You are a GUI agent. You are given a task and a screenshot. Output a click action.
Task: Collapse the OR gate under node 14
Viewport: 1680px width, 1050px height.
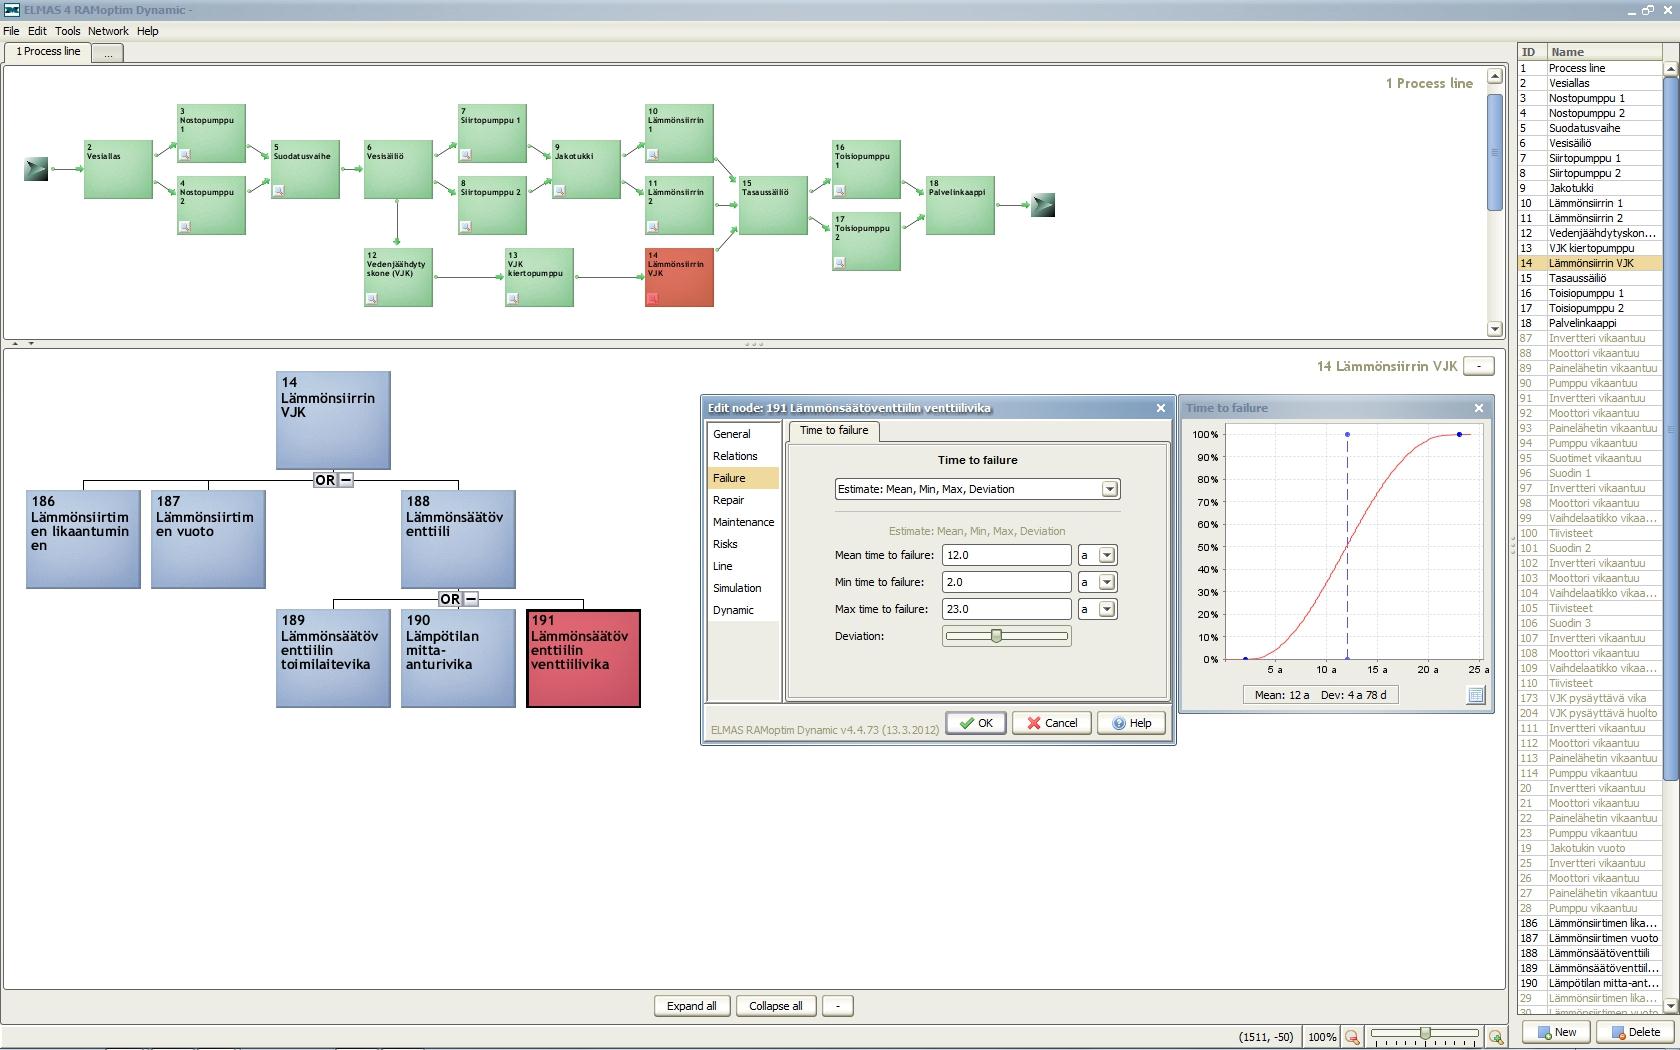click(346, 480)
